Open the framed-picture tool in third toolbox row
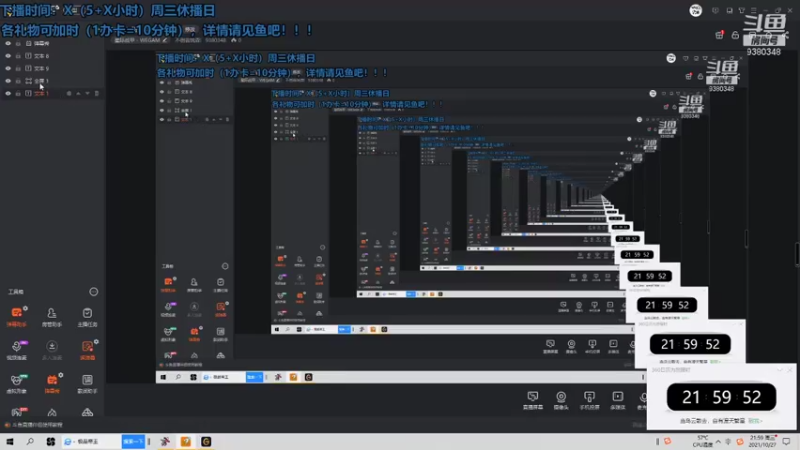Image resolution: width=800 pixels, height=450 pixels. [x=87, y=383]
